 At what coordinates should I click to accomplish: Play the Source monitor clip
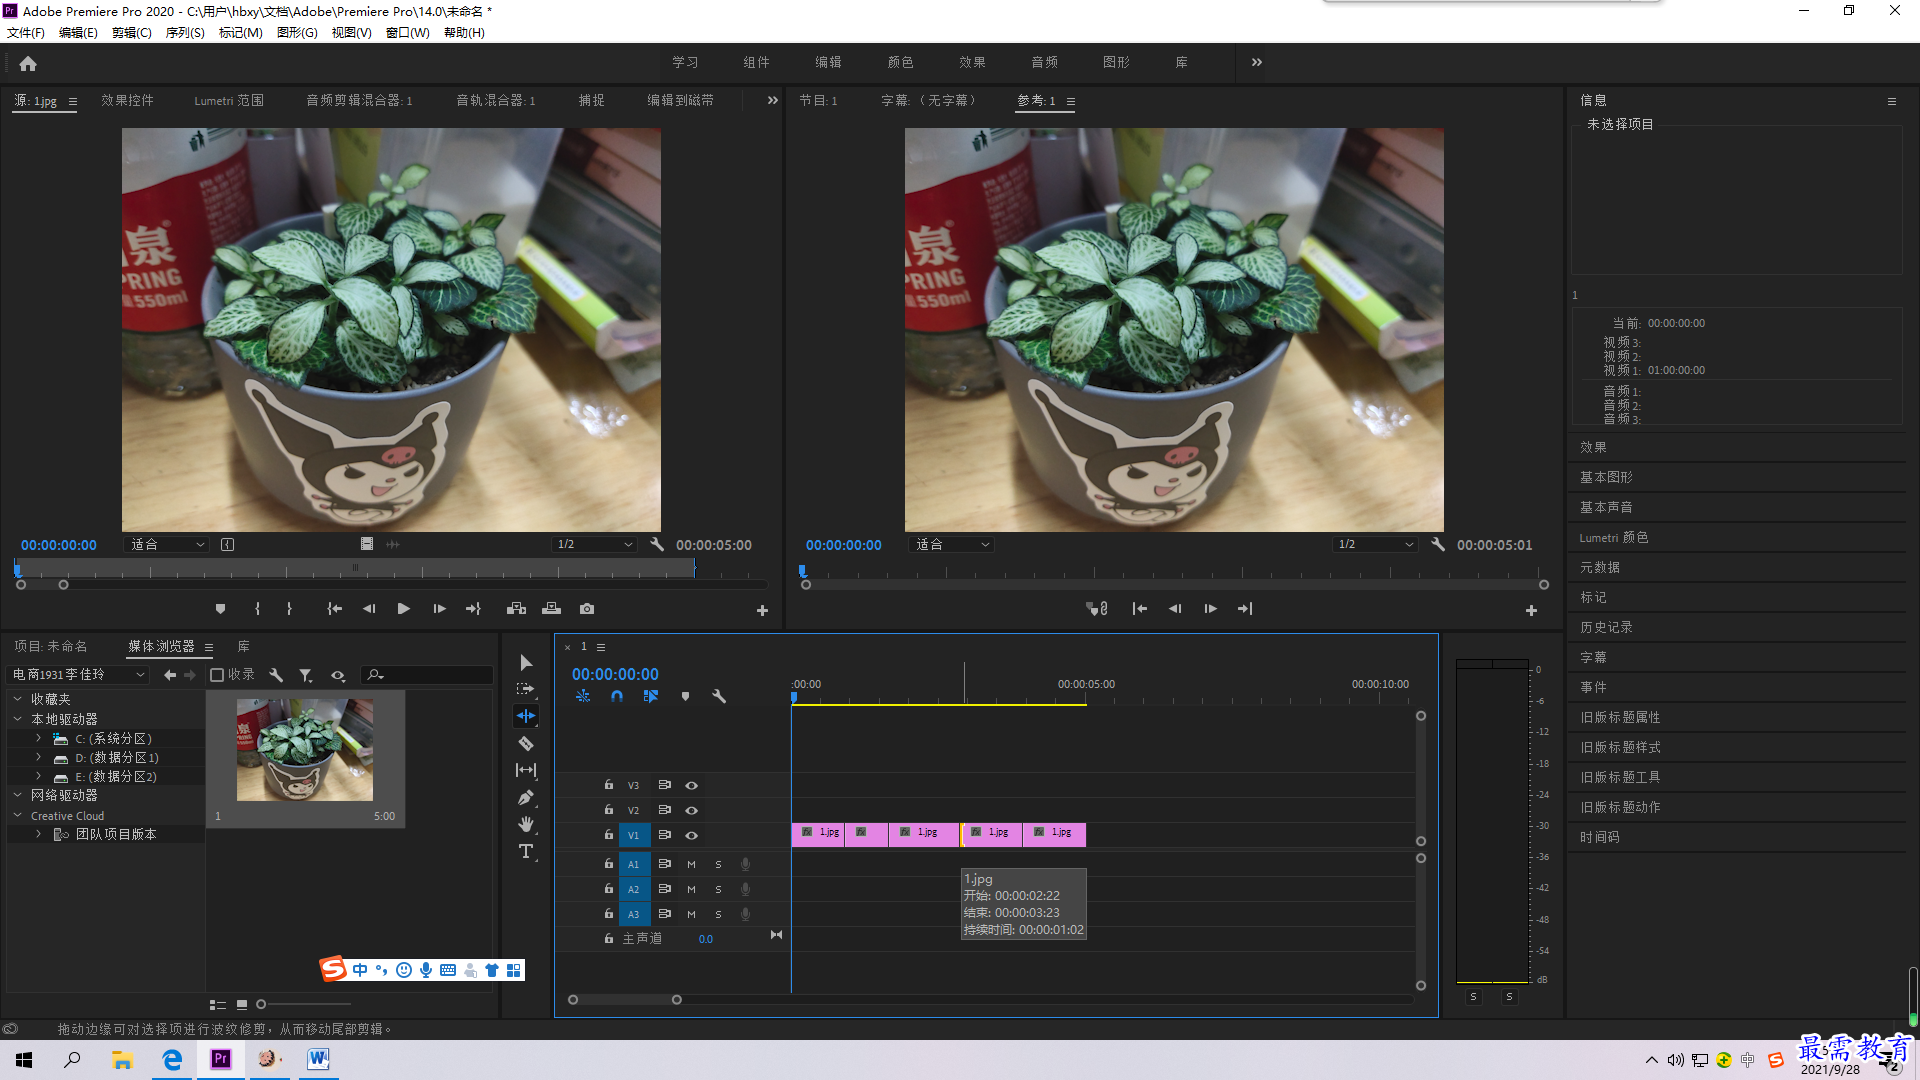[404, 609]
